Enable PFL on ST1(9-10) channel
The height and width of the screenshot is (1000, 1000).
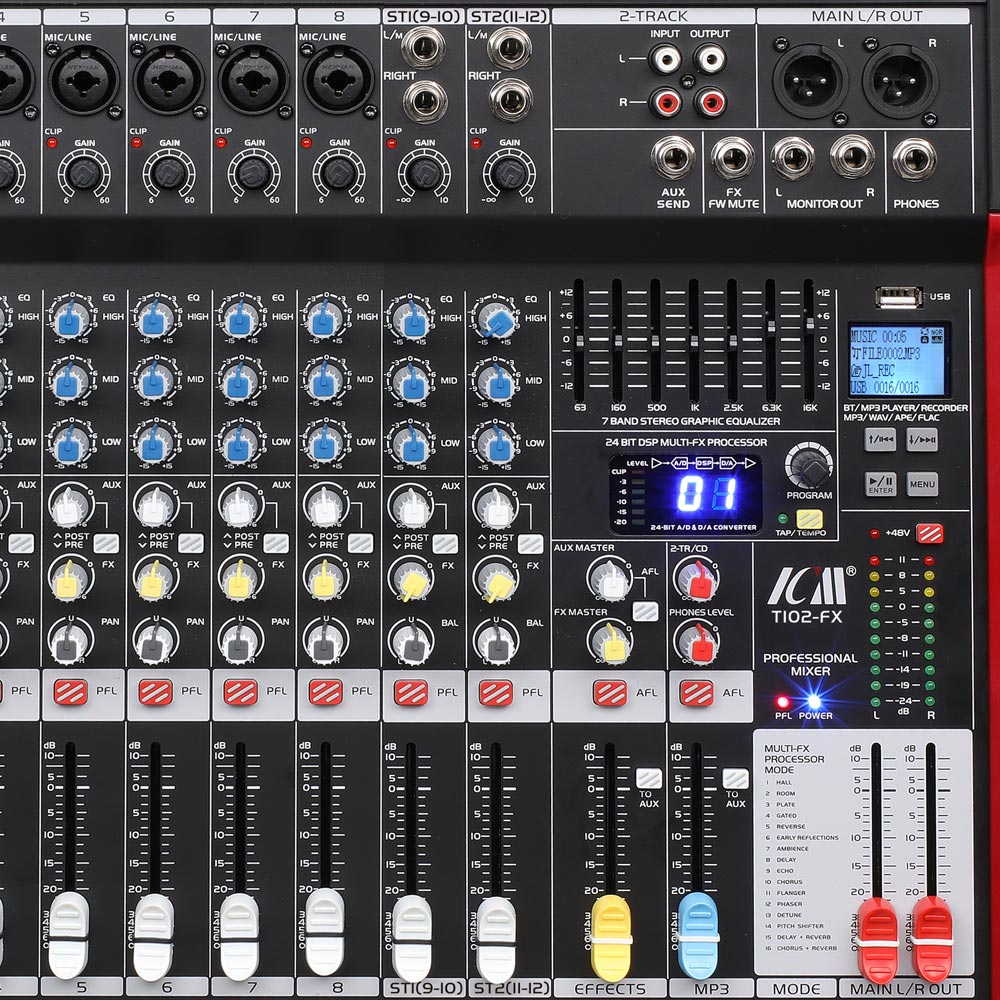point(411,693)
